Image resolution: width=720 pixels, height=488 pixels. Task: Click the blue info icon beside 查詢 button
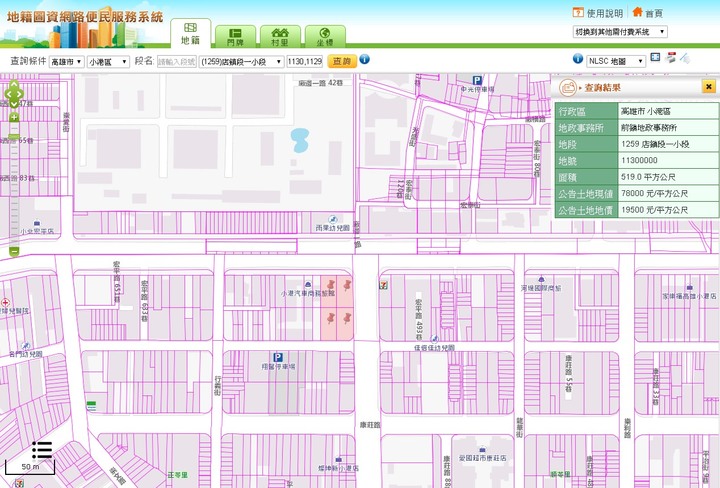(365, 59)
